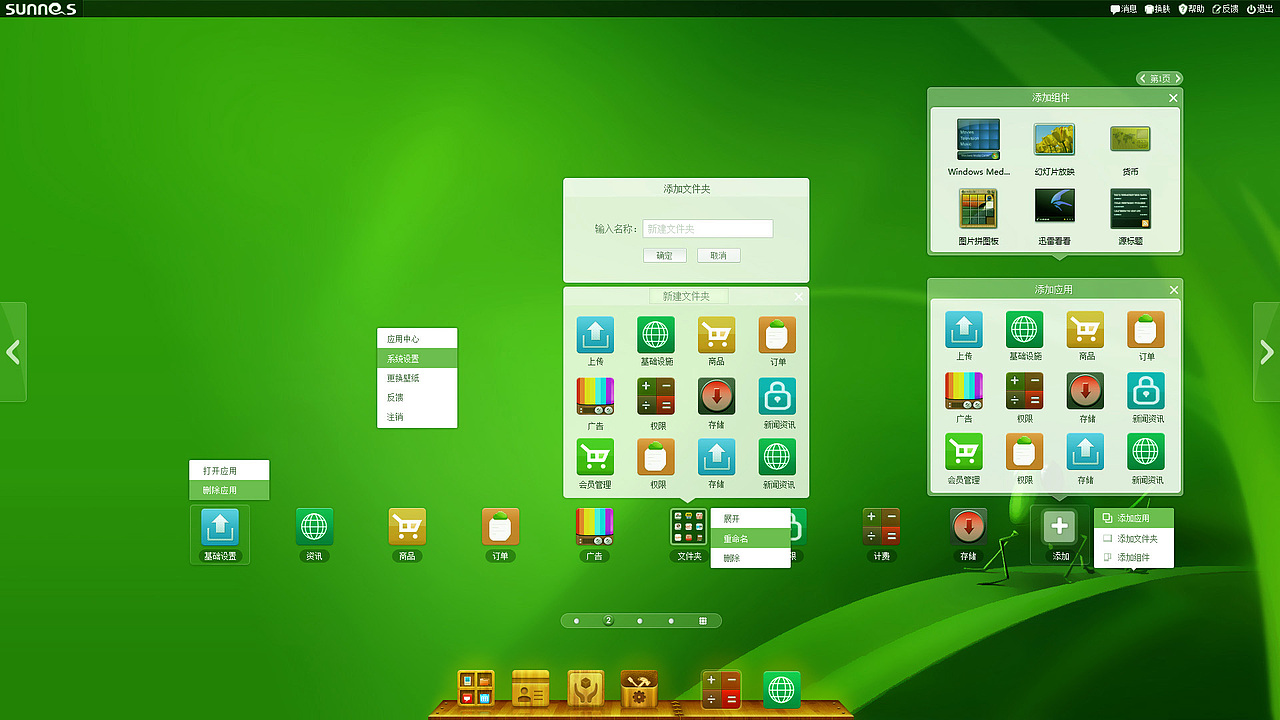Open the 商品 desktop app icon

pos(407,527)
